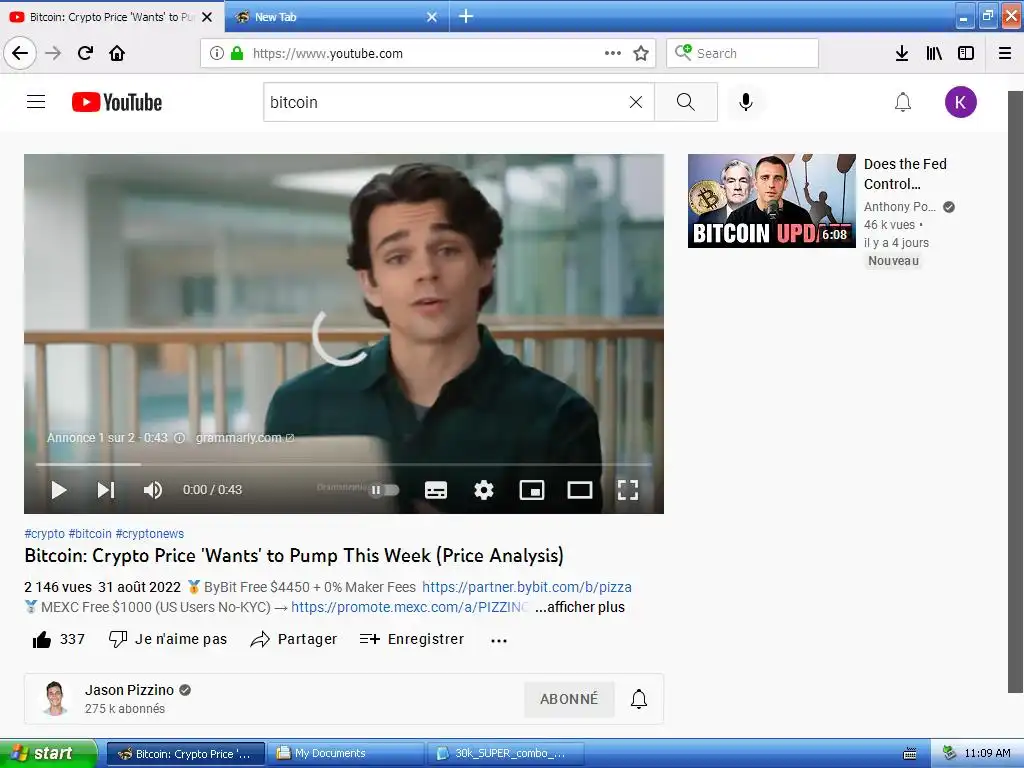Click the Jason Pizzino channel name

pos(129,690)
